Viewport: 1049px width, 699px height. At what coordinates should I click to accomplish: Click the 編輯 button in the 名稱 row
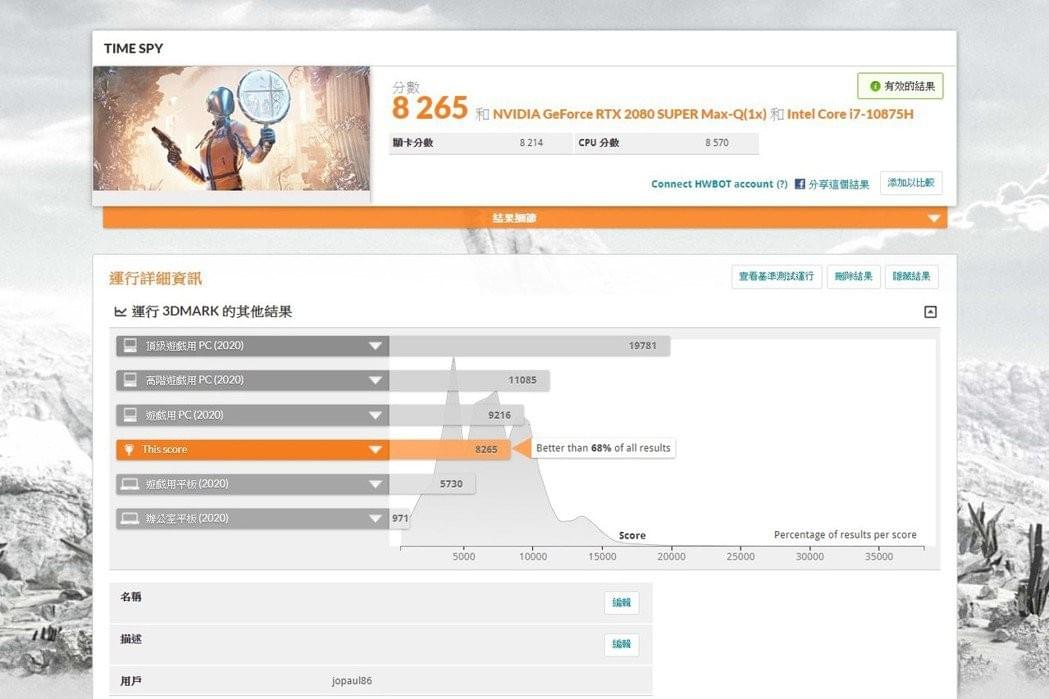(x=622, y=603)
